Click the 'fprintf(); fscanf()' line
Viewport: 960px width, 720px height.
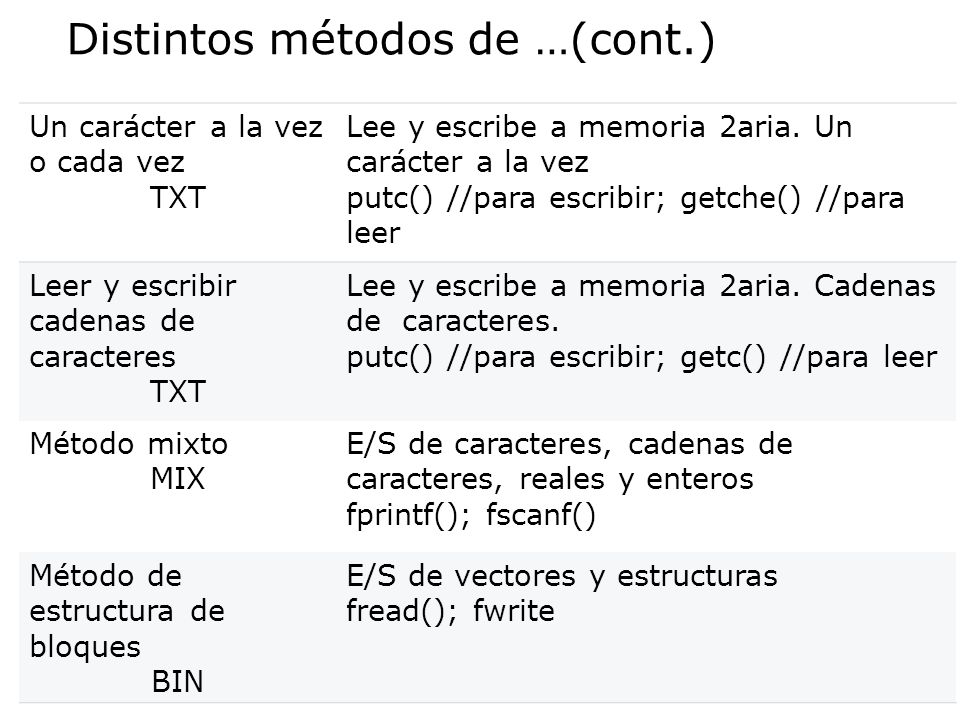(471, 514)
